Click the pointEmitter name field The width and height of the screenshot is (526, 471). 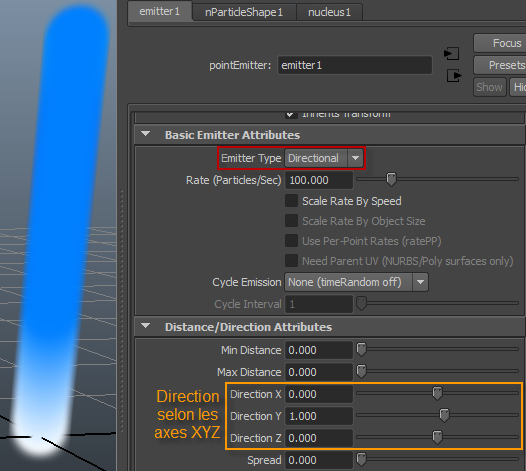pyautogui.click(x=355, y=65)
